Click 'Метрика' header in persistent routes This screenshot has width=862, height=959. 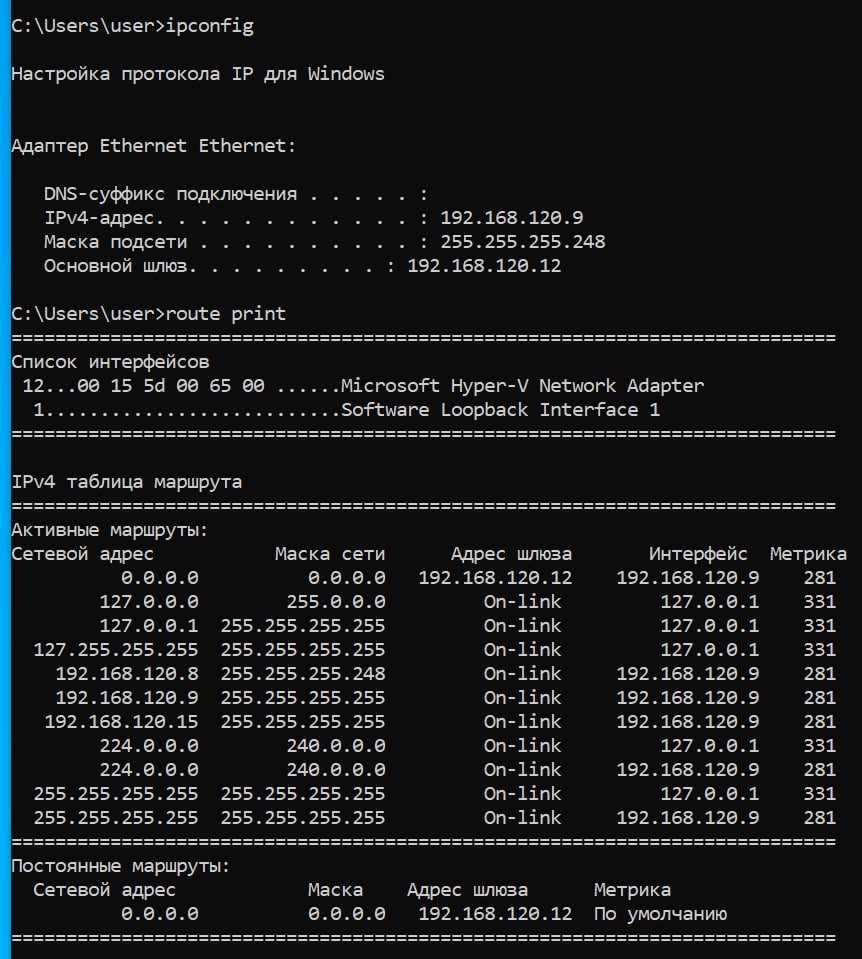point(632,890)
